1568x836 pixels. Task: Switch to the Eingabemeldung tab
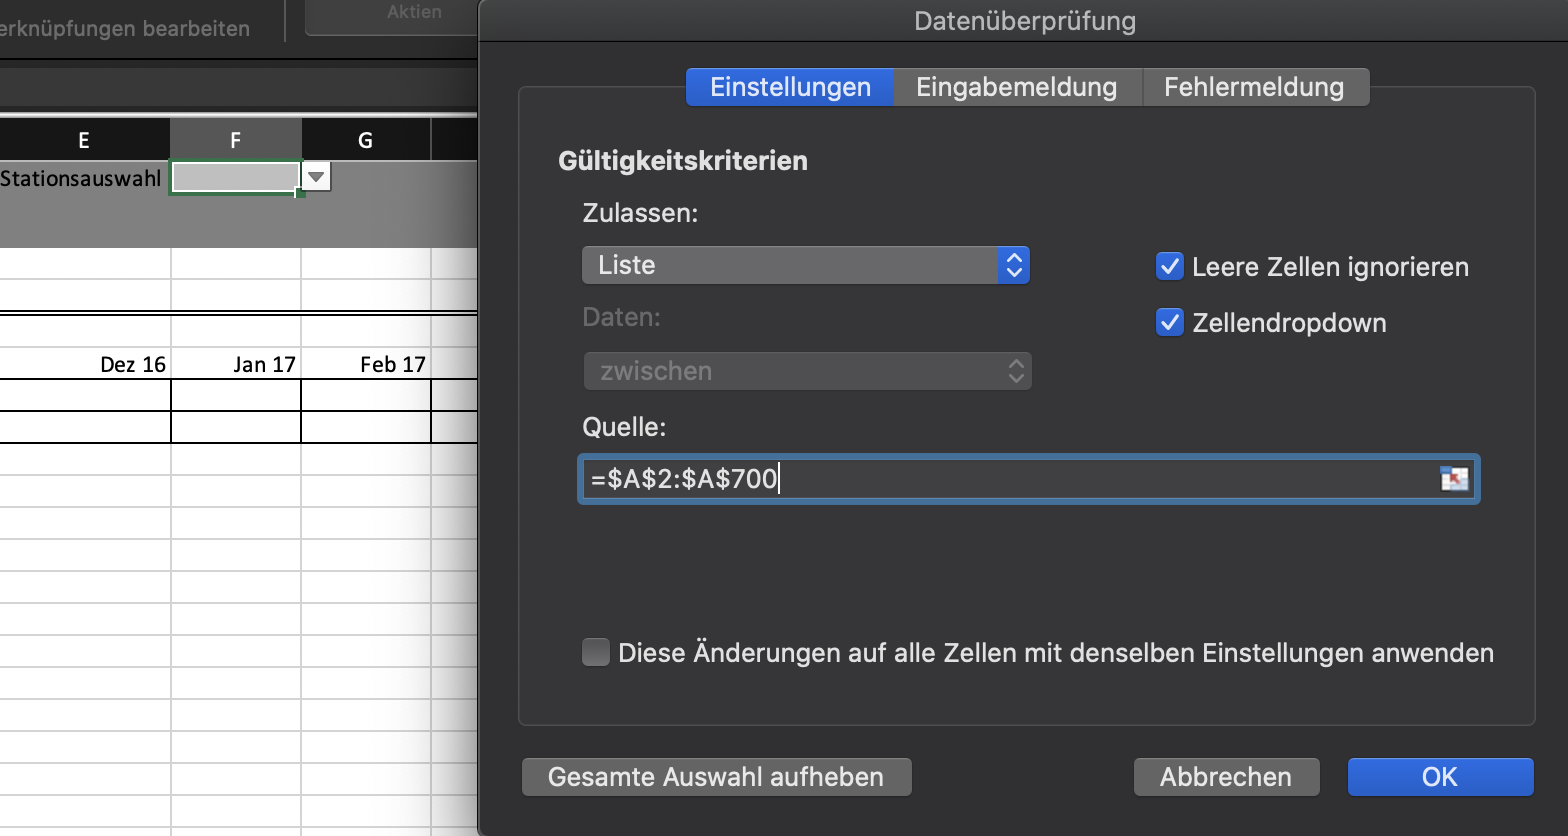pos(1016,87)
